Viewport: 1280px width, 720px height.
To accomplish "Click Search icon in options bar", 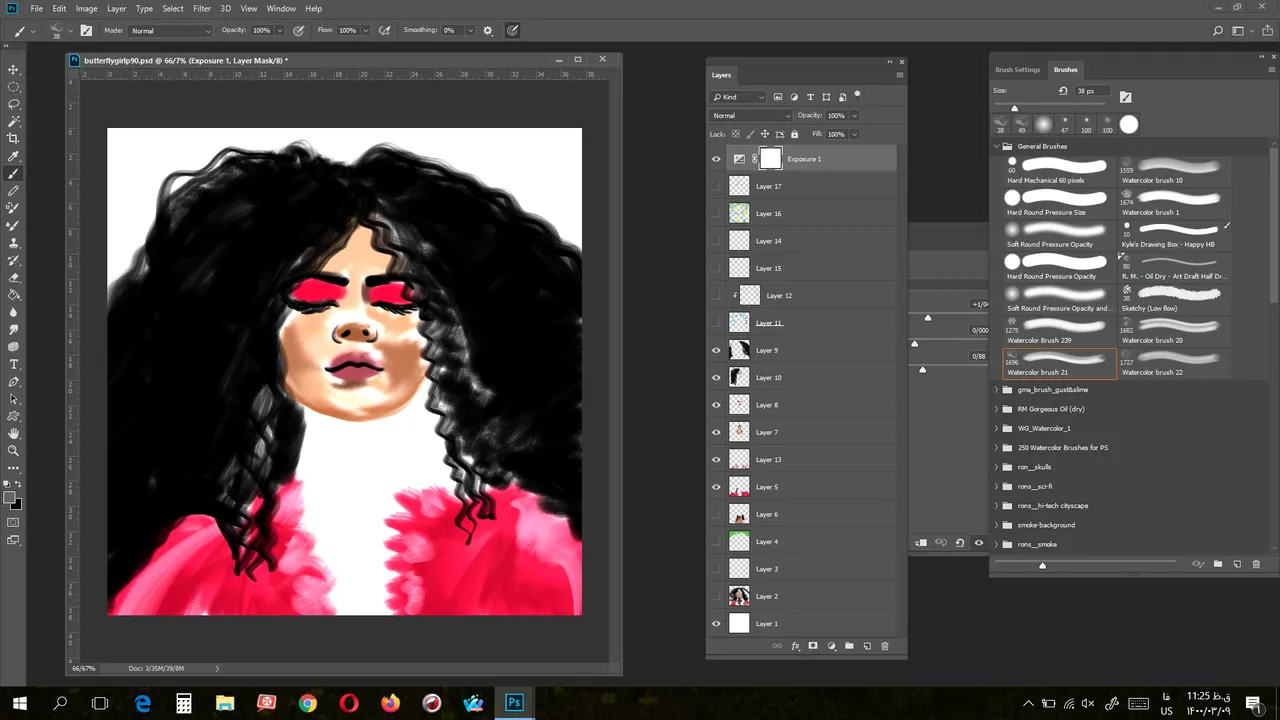I will 1218,30.
